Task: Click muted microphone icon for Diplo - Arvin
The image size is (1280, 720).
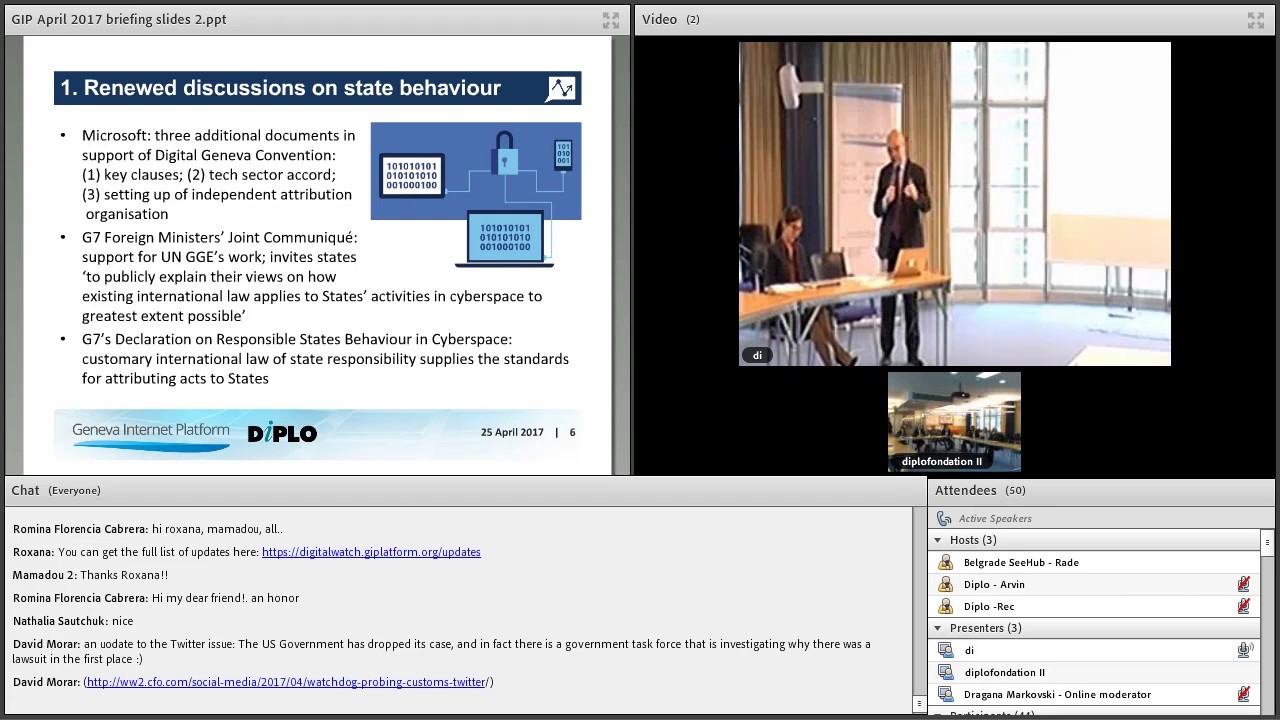Action: (1244, 584)
